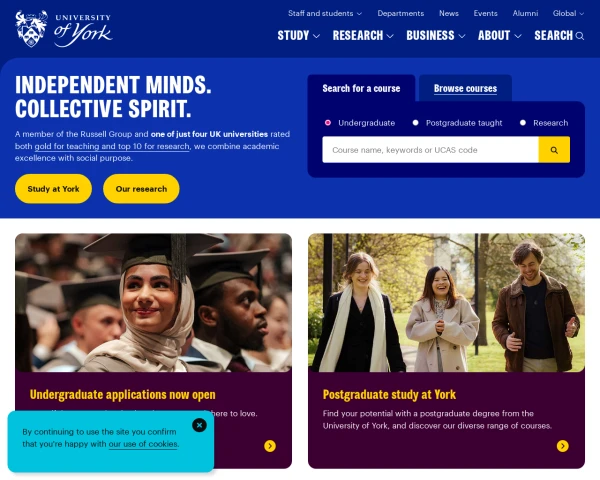The height and width of the screenshot is (480, 600).
Task: Click the course name search input field
Action: coord(430,150)
